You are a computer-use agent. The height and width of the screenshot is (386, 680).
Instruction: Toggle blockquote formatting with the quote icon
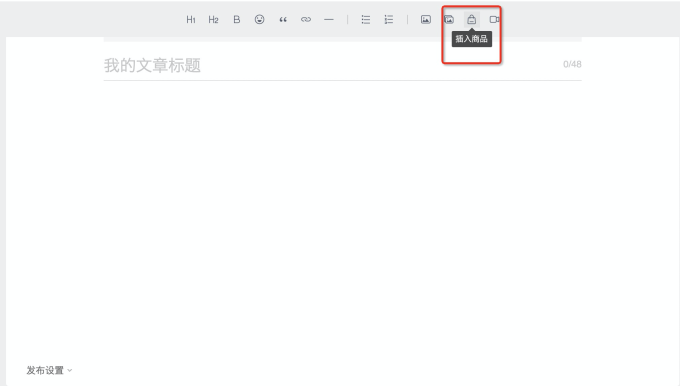283,20
